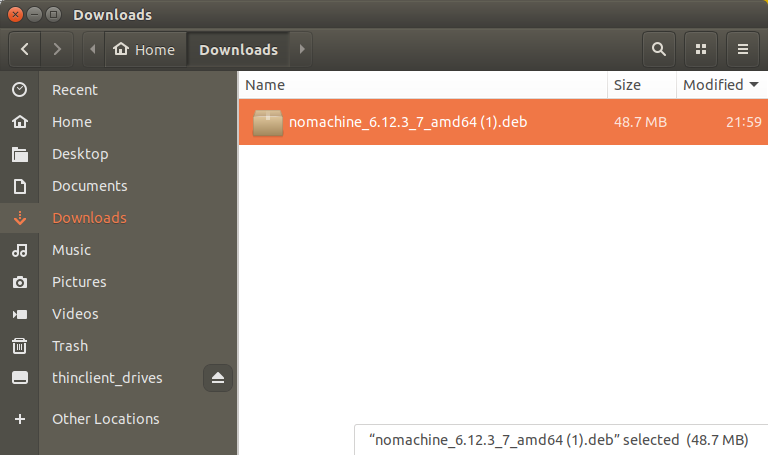This screenshot has height=455, width=768.
Task: Click the Pictures camera icon in the sidebar
Action: coord(20,282)
